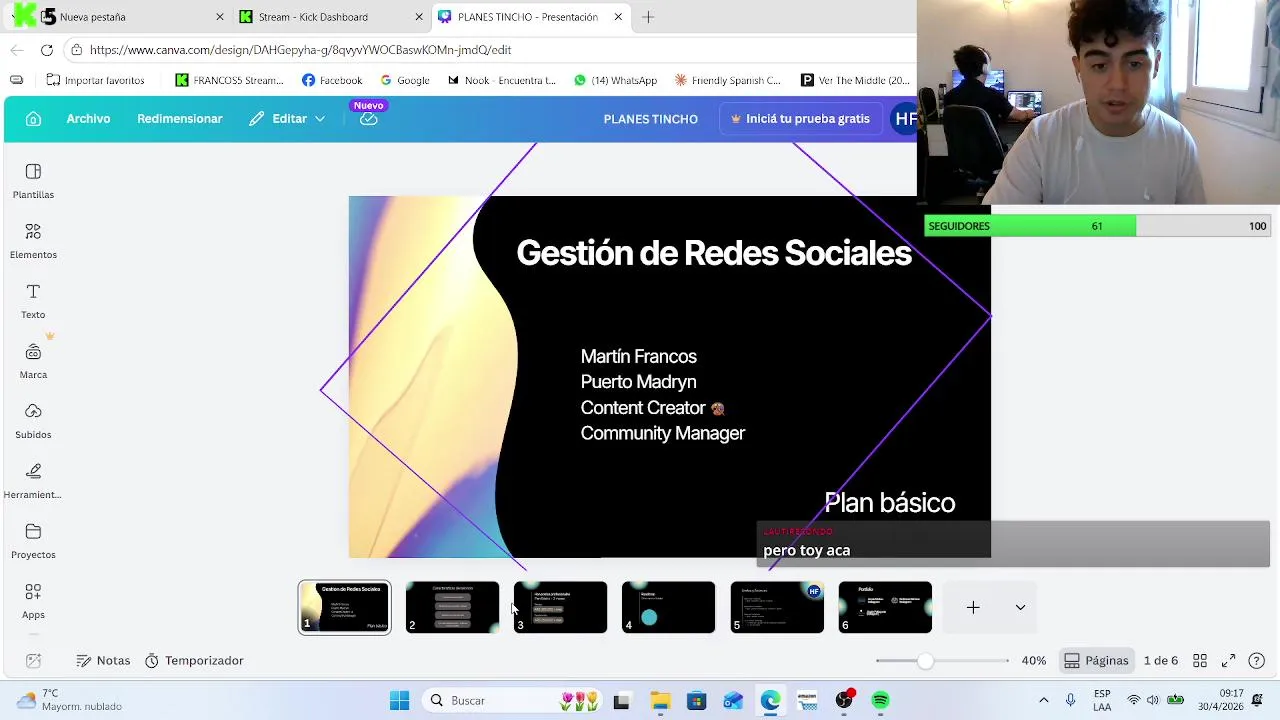Click the cloud save status icon
Screen dimensions: 1280x720
pyautogui.click(x=368, y=119)
